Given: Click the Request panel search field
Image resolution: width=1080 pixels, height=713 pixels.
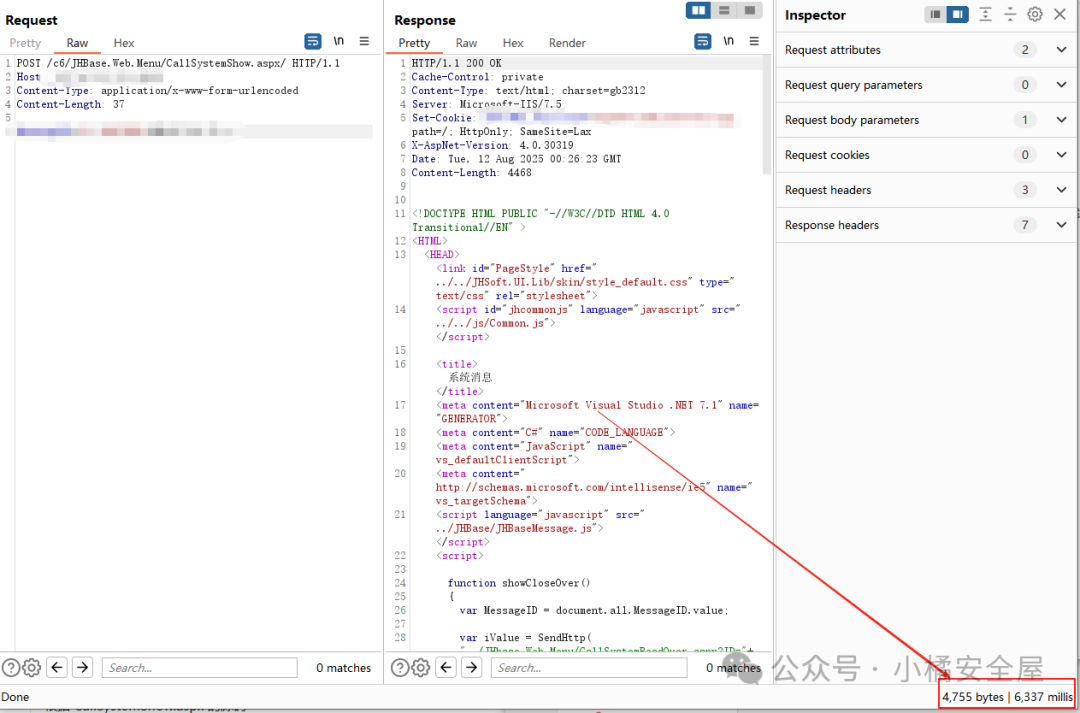Looking at the screenshot, I should [200, 668].
